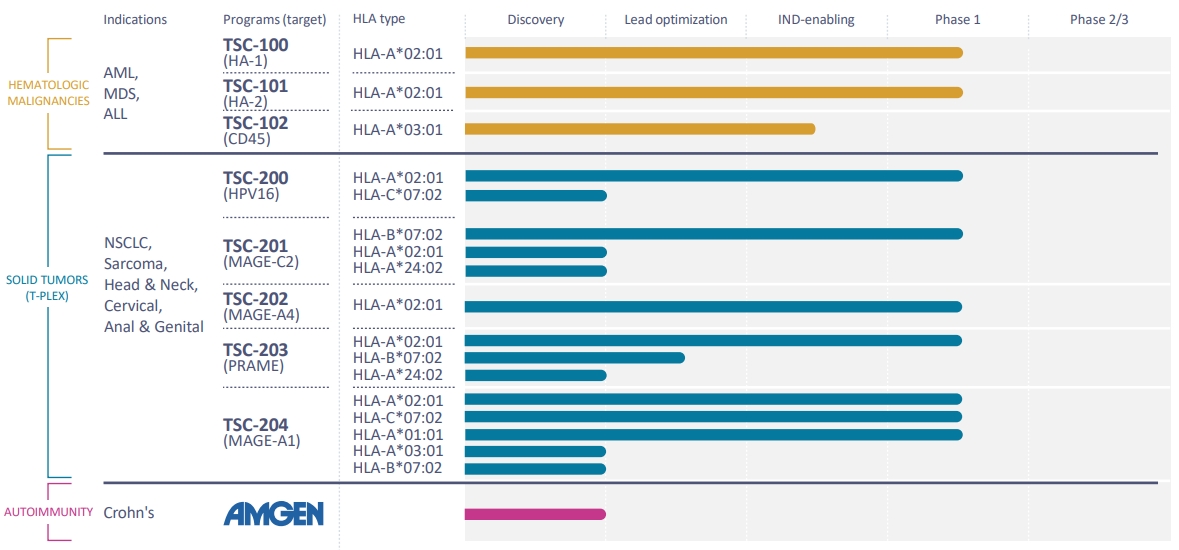1179x550 pixels.
Task: Open the TSC-200 program label
Action: [x=255, y=179]
